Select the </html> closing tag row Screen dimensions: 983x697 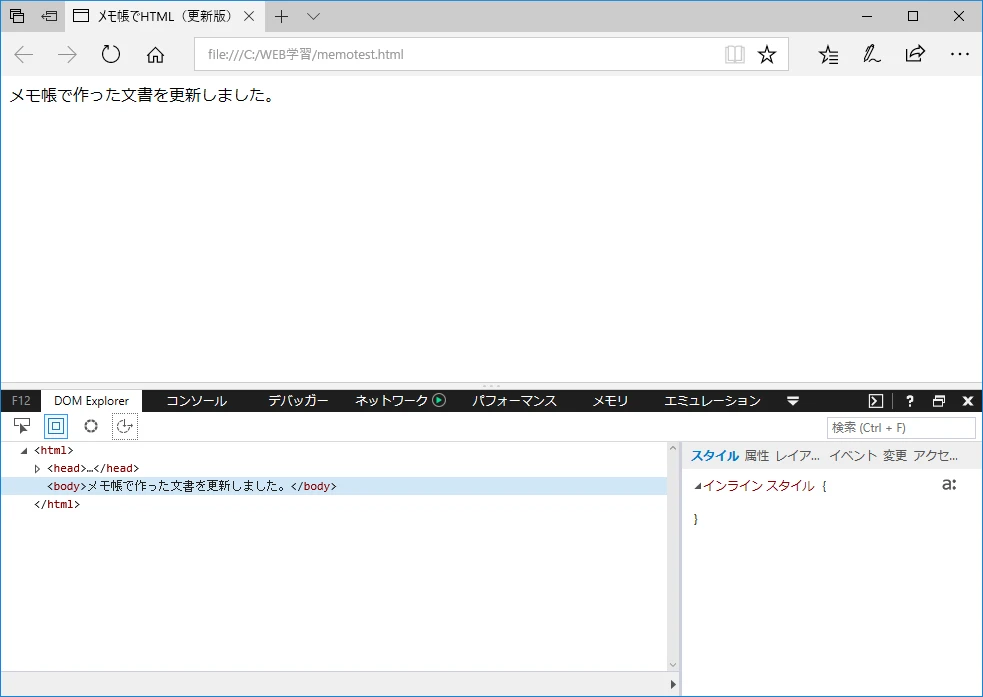(x=334, y=504)
